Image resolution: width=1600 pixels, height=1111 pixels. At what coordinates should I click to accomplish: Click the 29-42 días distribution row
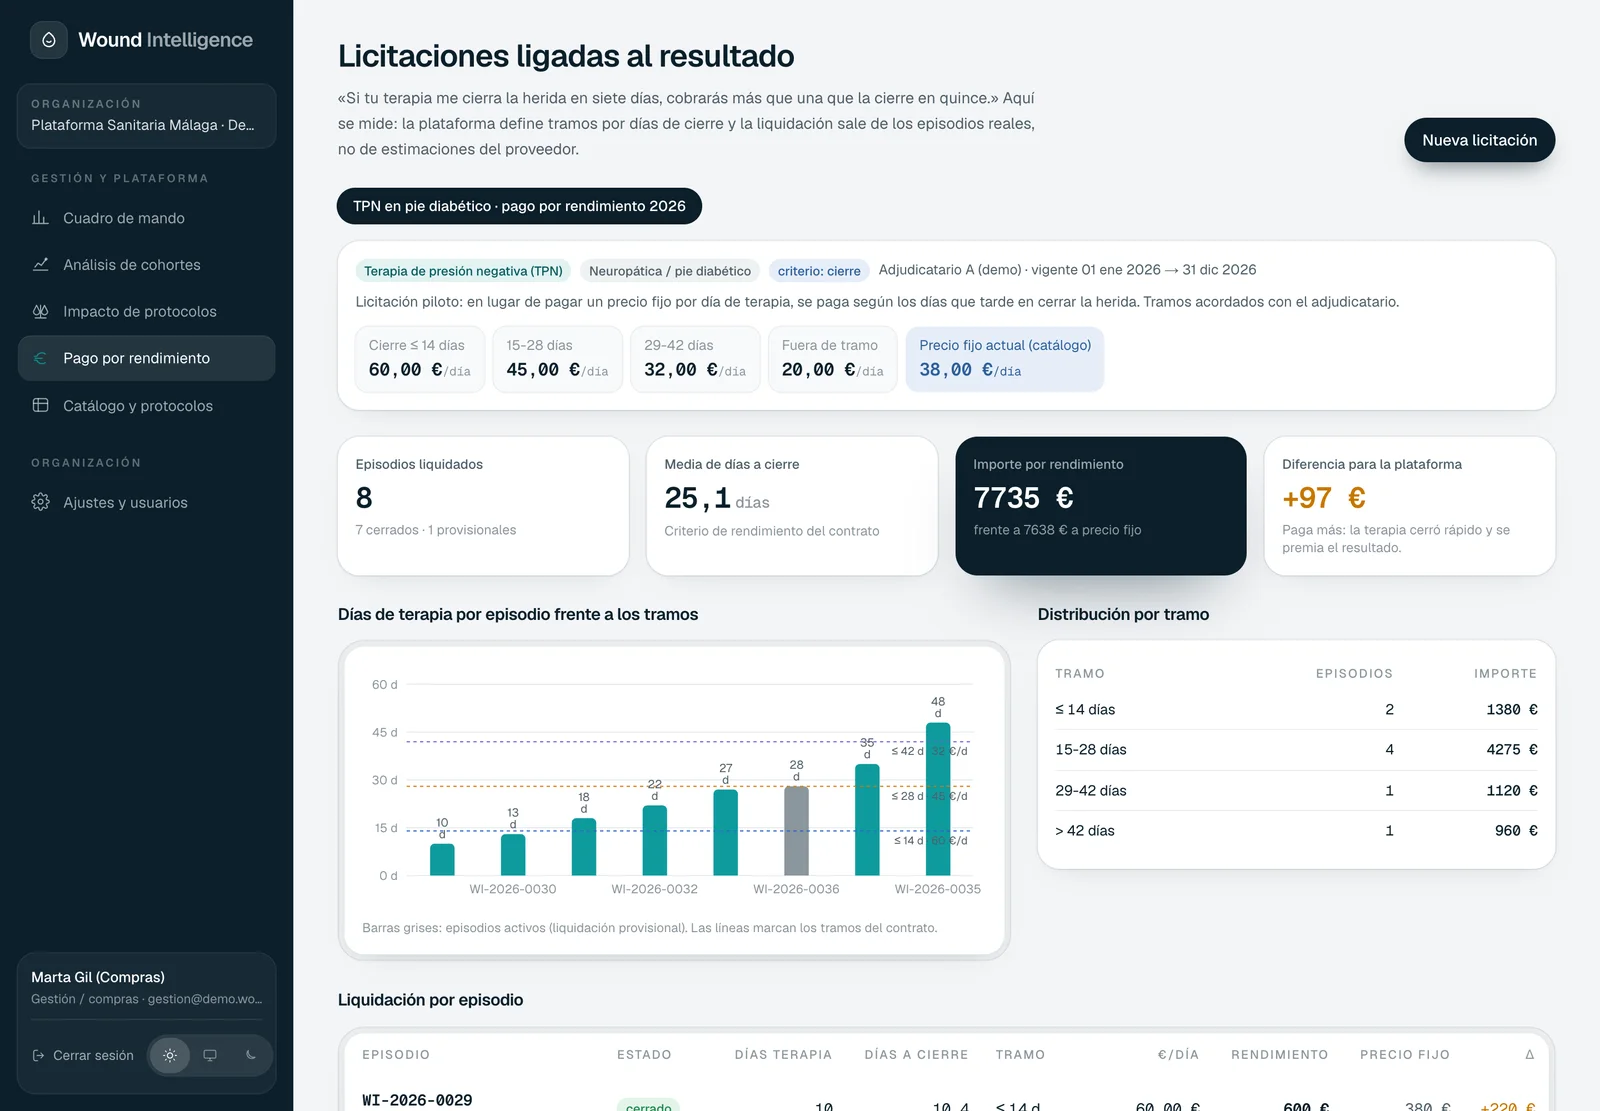(1296, 790)
